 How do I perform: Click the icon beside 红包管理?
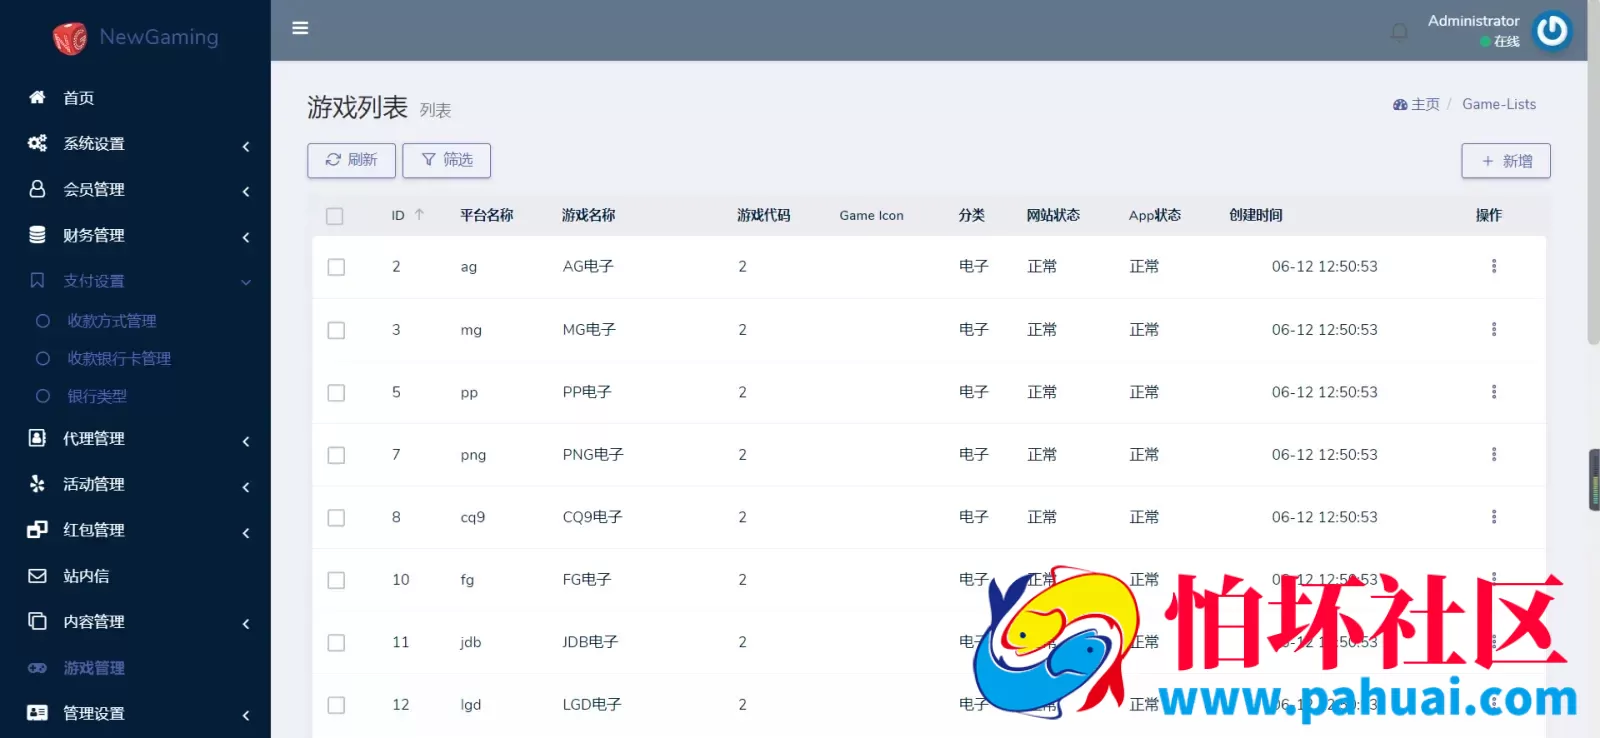pyautogui.click(x=37, y=530)
